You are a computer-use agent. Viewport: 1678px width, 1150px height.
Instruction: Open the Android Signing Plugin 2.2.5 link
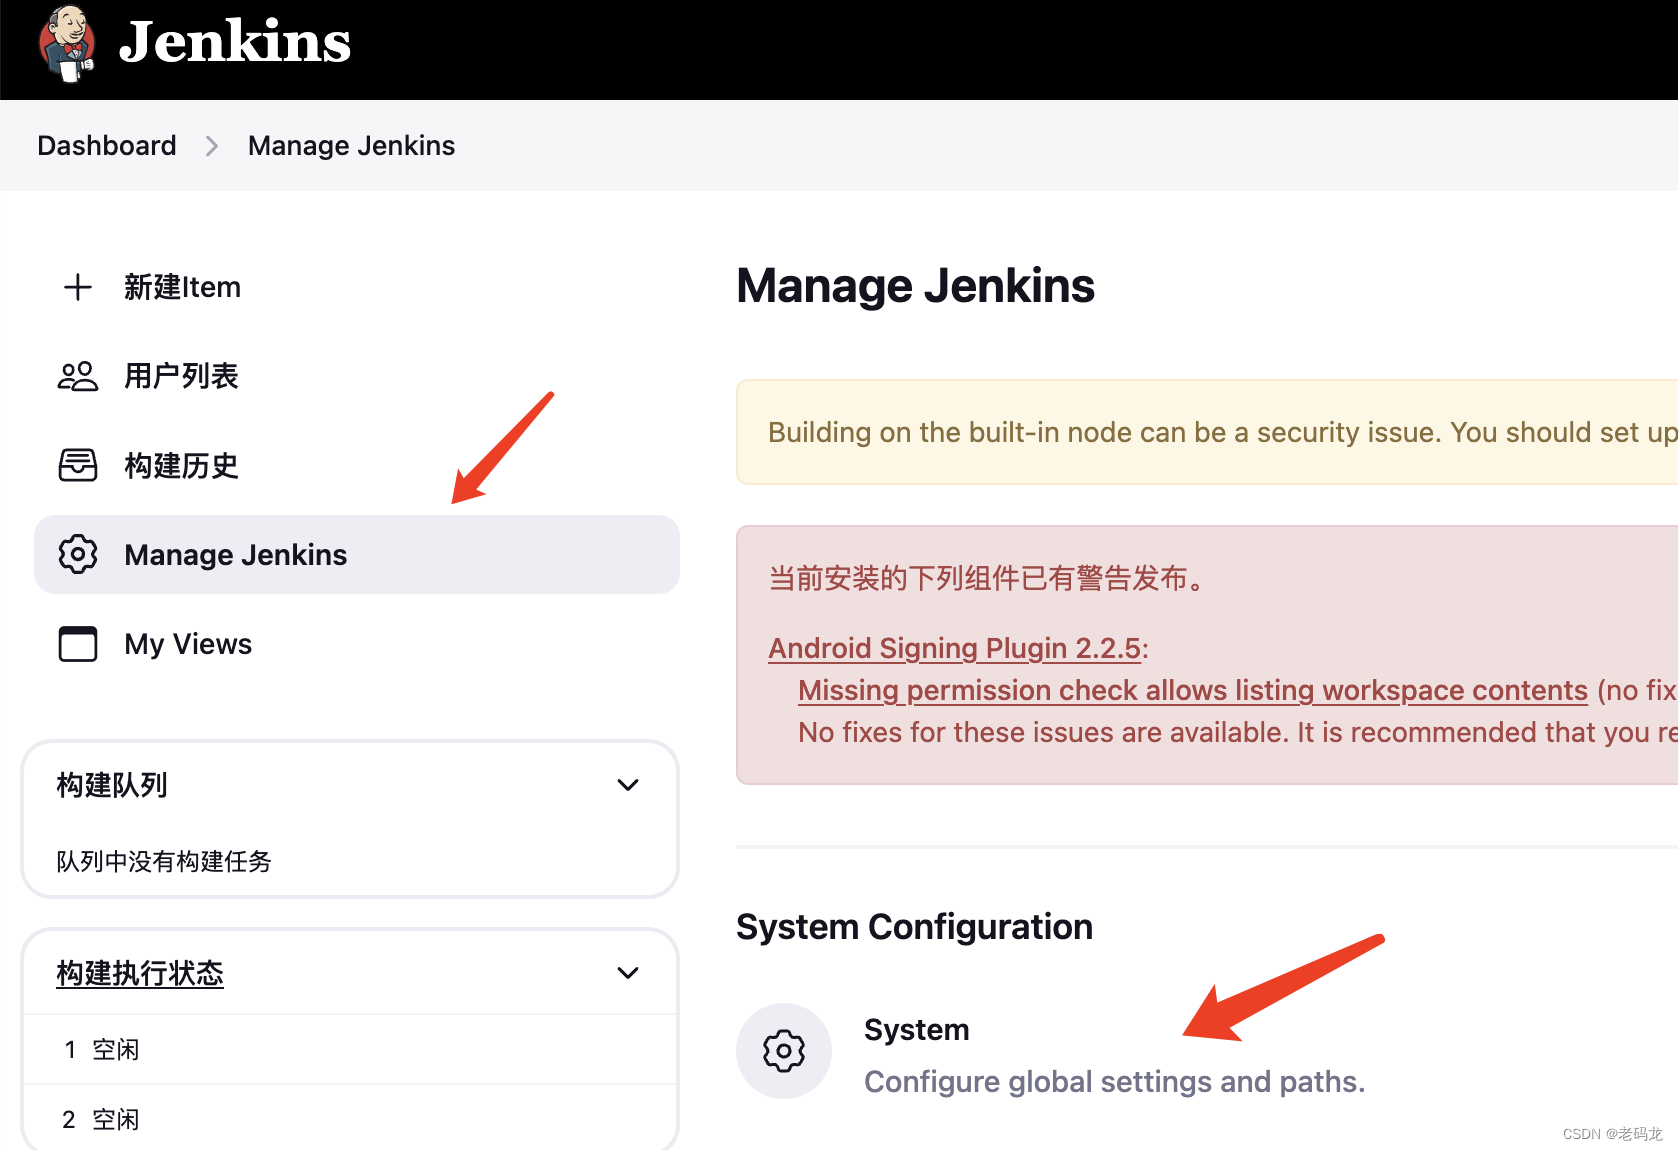[955, 648]
